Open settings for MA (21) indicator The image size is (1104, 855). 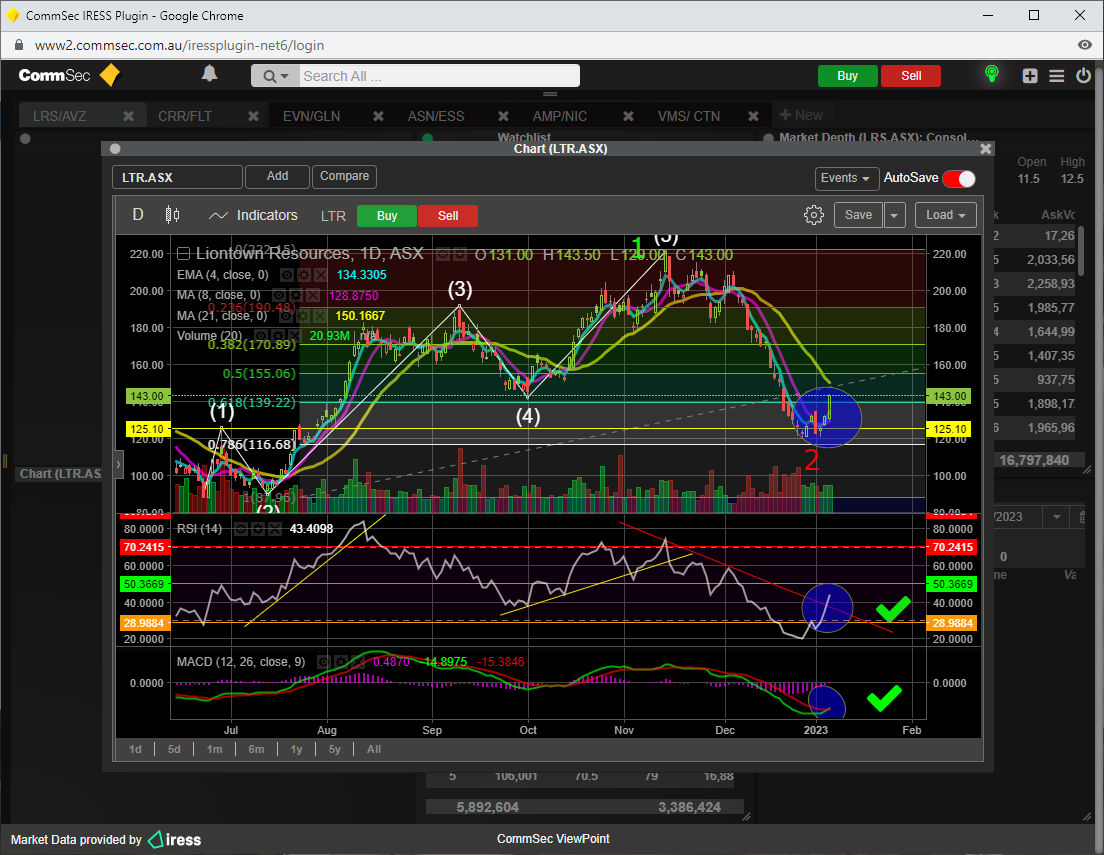click(301, 316)
